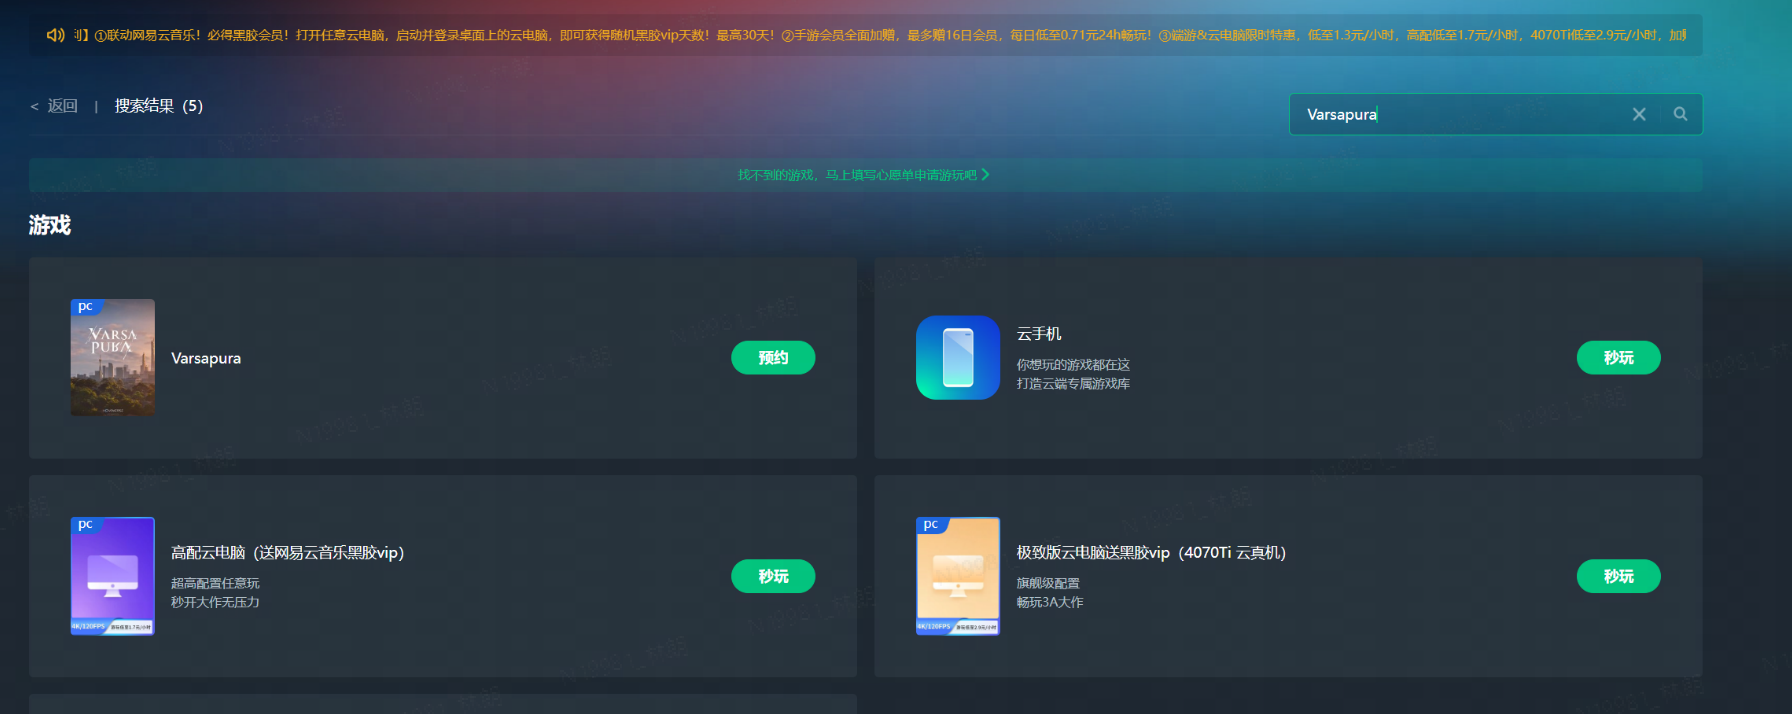This screenshot has height=714, width=1792.
Task: Click the 高配云电脑 (送网易云音乐黑胶vip) title
Action: 287,553
